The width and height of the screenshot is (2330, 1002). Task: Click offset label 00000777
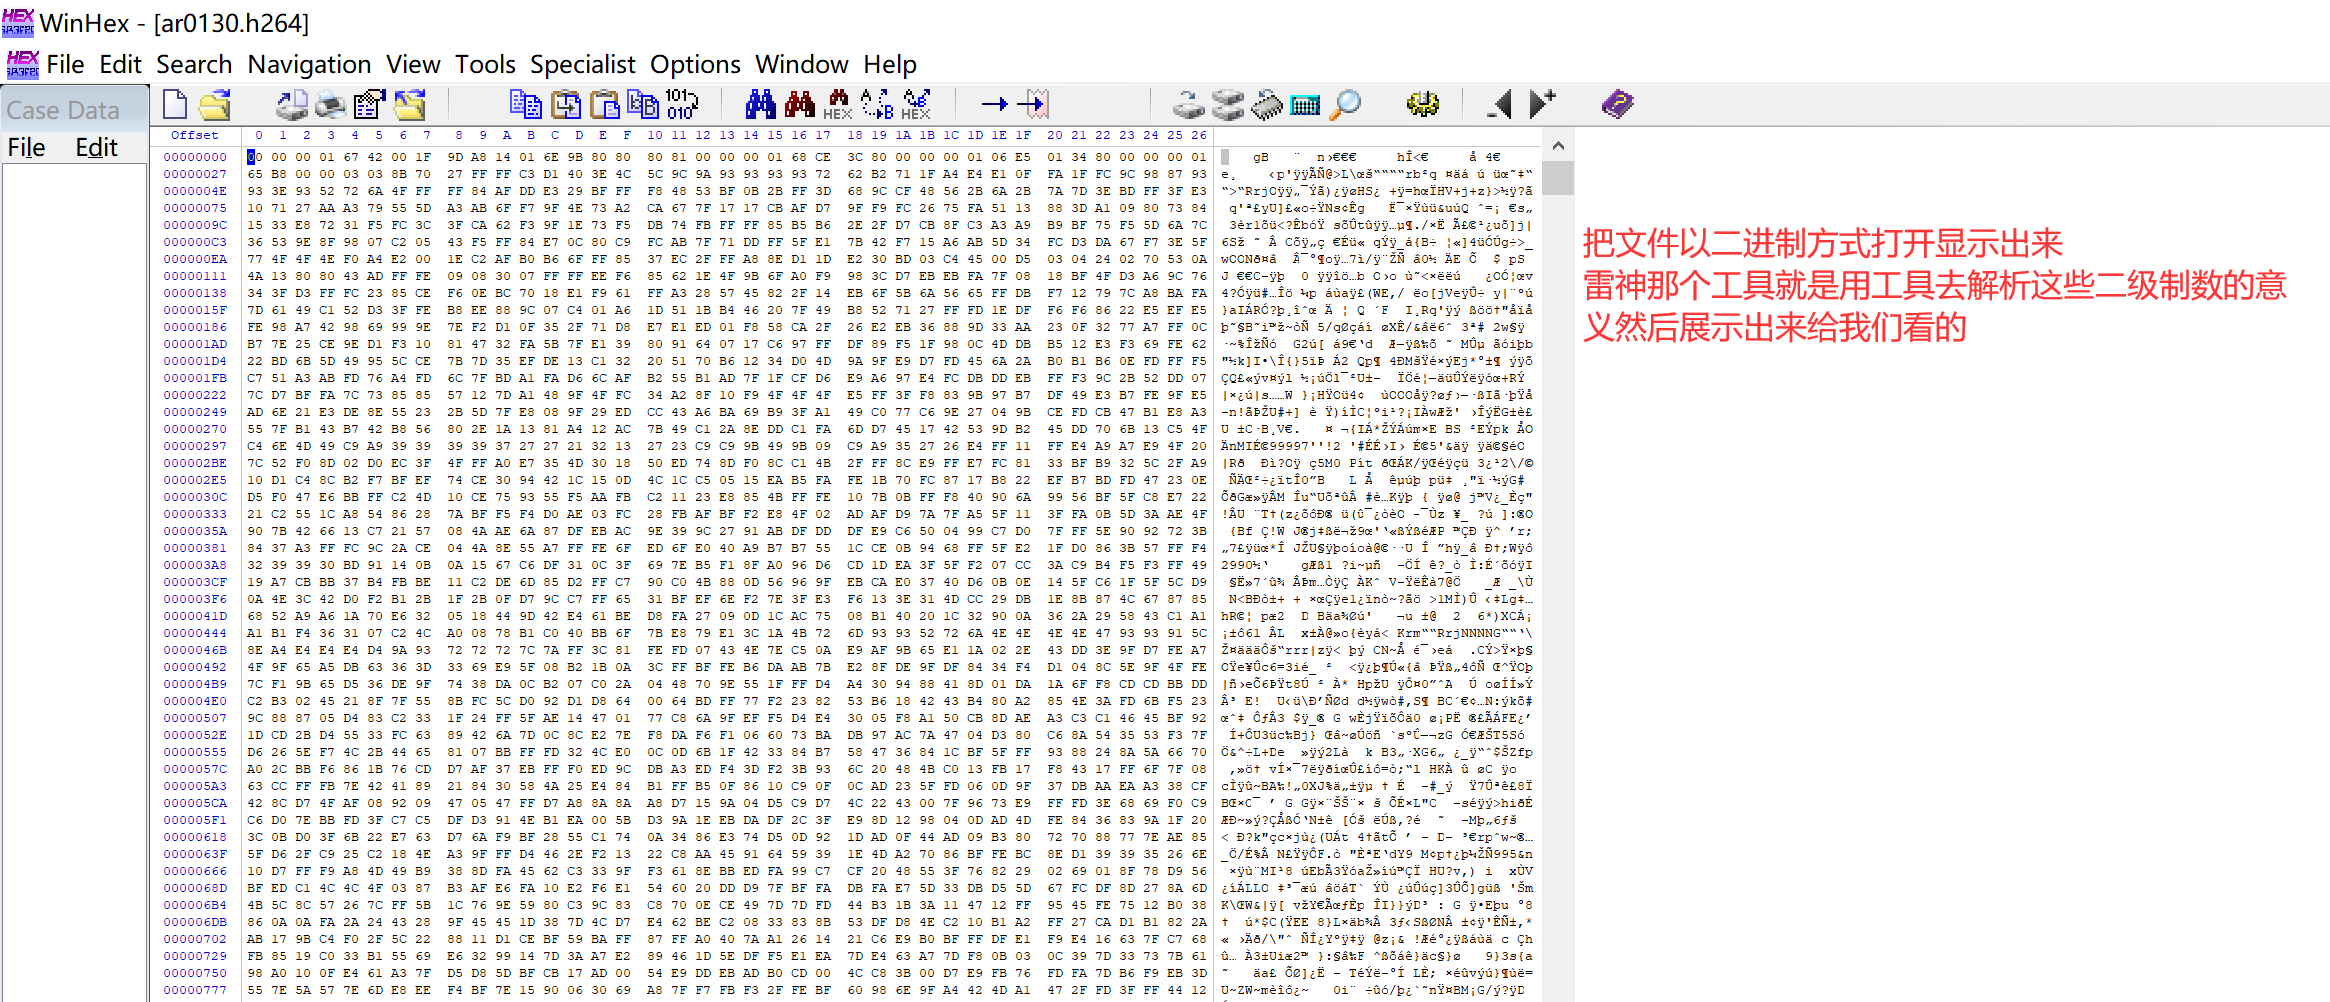(x=195, y=990)
